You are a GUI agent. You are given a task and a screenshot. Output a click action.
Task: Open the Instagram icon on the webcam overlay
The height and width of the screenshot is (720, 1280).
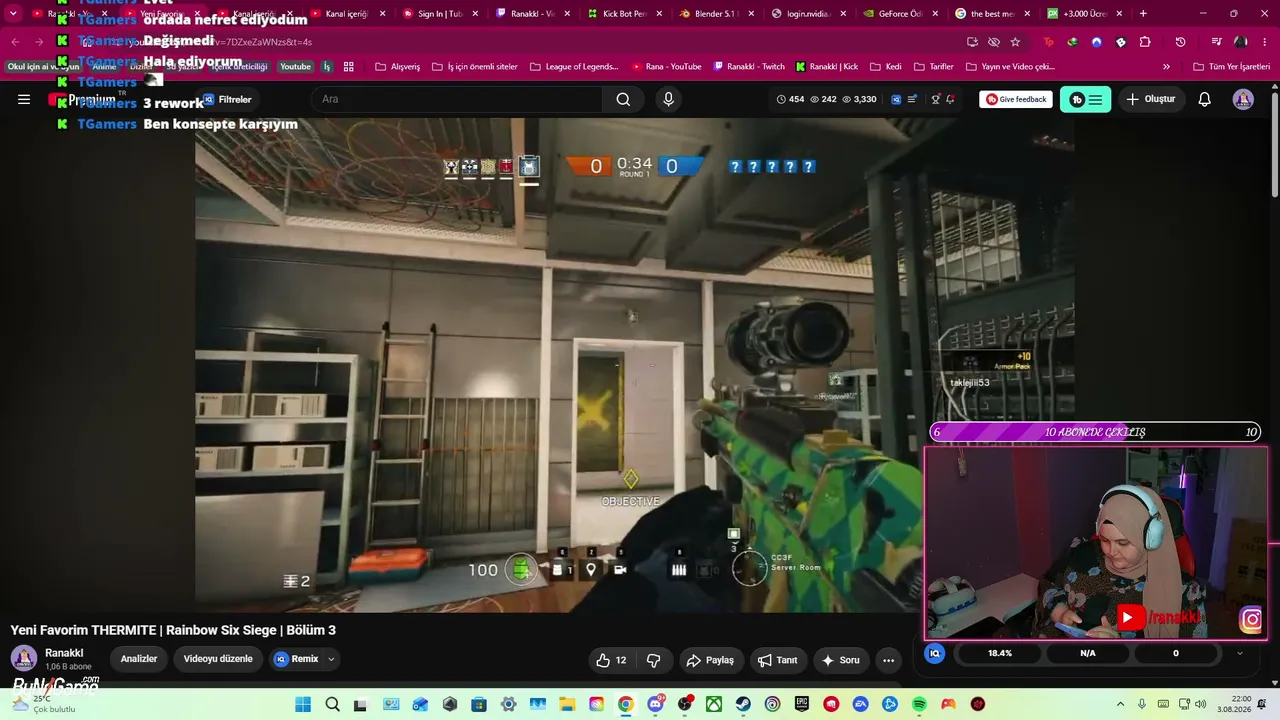(x=1251, y=620)
